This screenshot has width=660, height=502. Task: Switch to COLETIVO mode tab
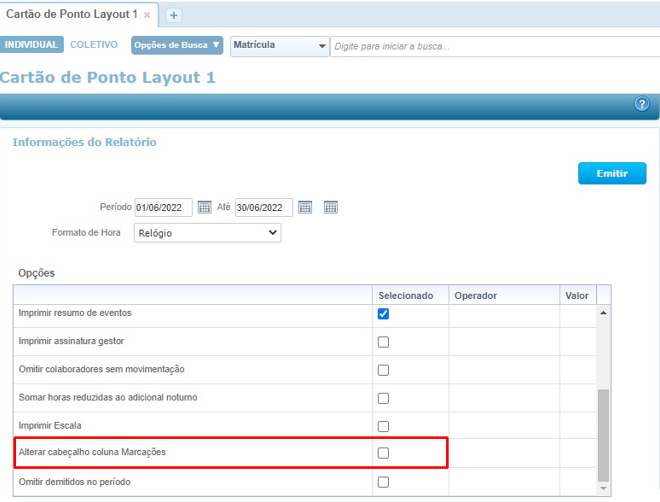93,46
